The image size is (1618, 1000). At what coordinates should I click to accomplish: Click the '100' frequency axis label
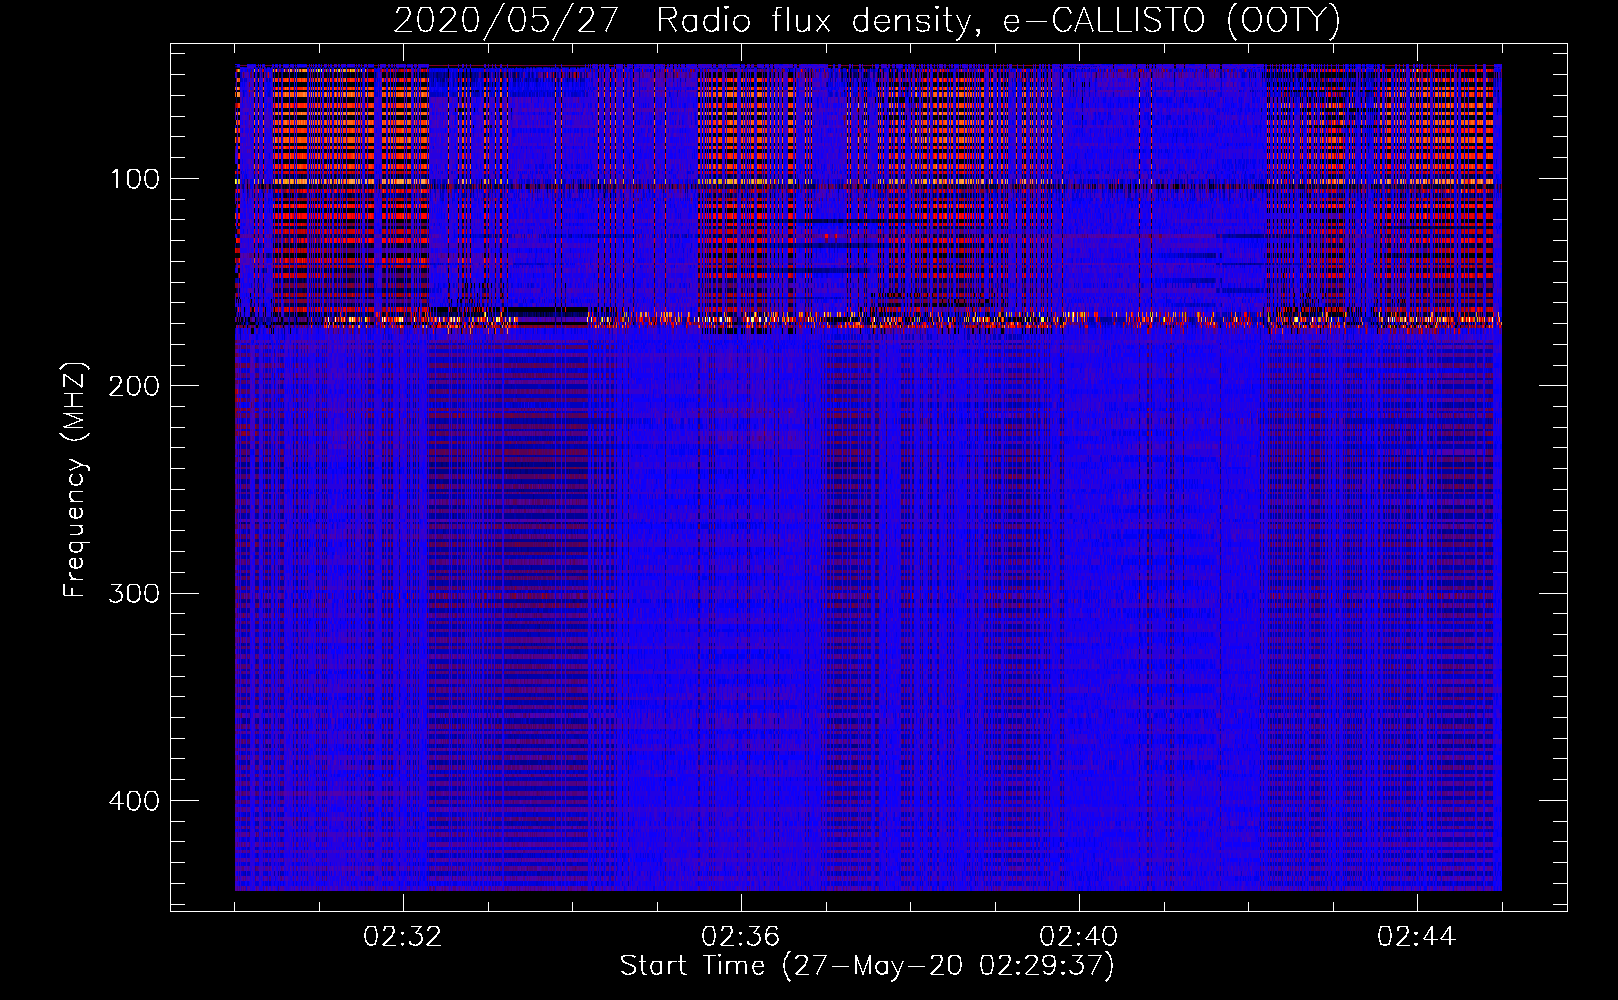click(135, 181)
